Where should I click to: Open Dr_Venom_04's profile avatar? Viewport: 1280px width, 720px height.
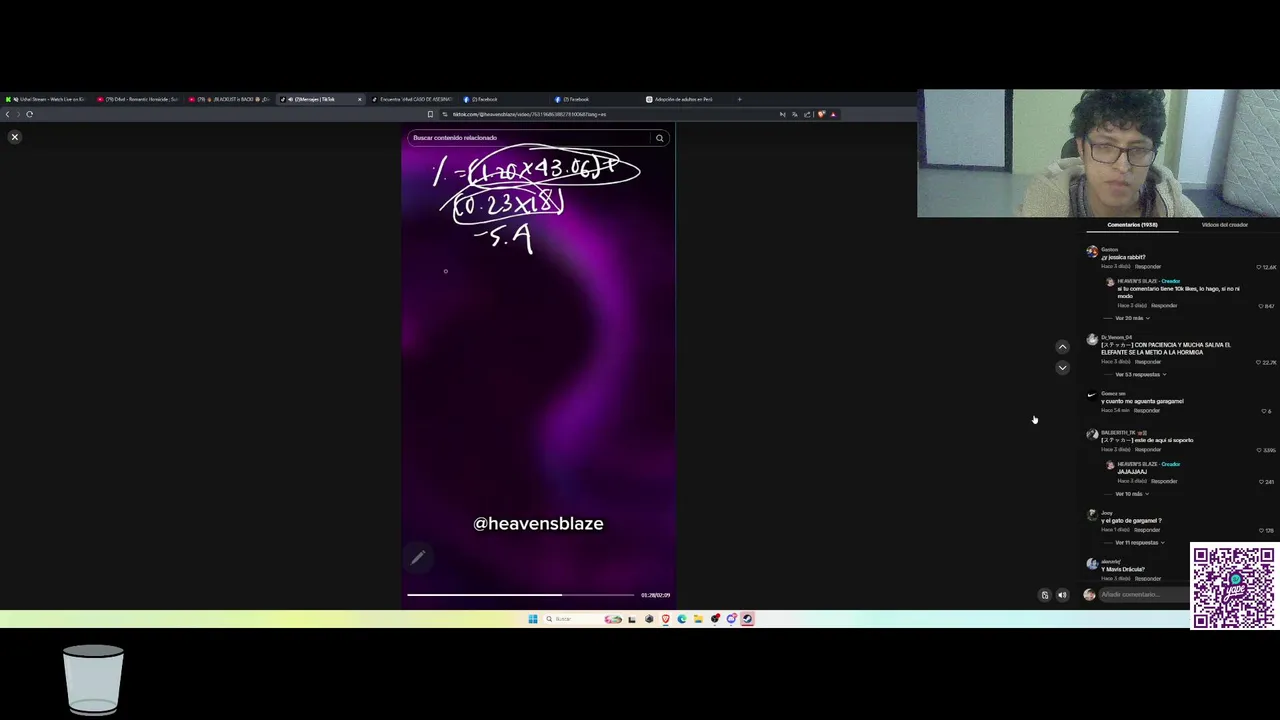coord(1092,340)
